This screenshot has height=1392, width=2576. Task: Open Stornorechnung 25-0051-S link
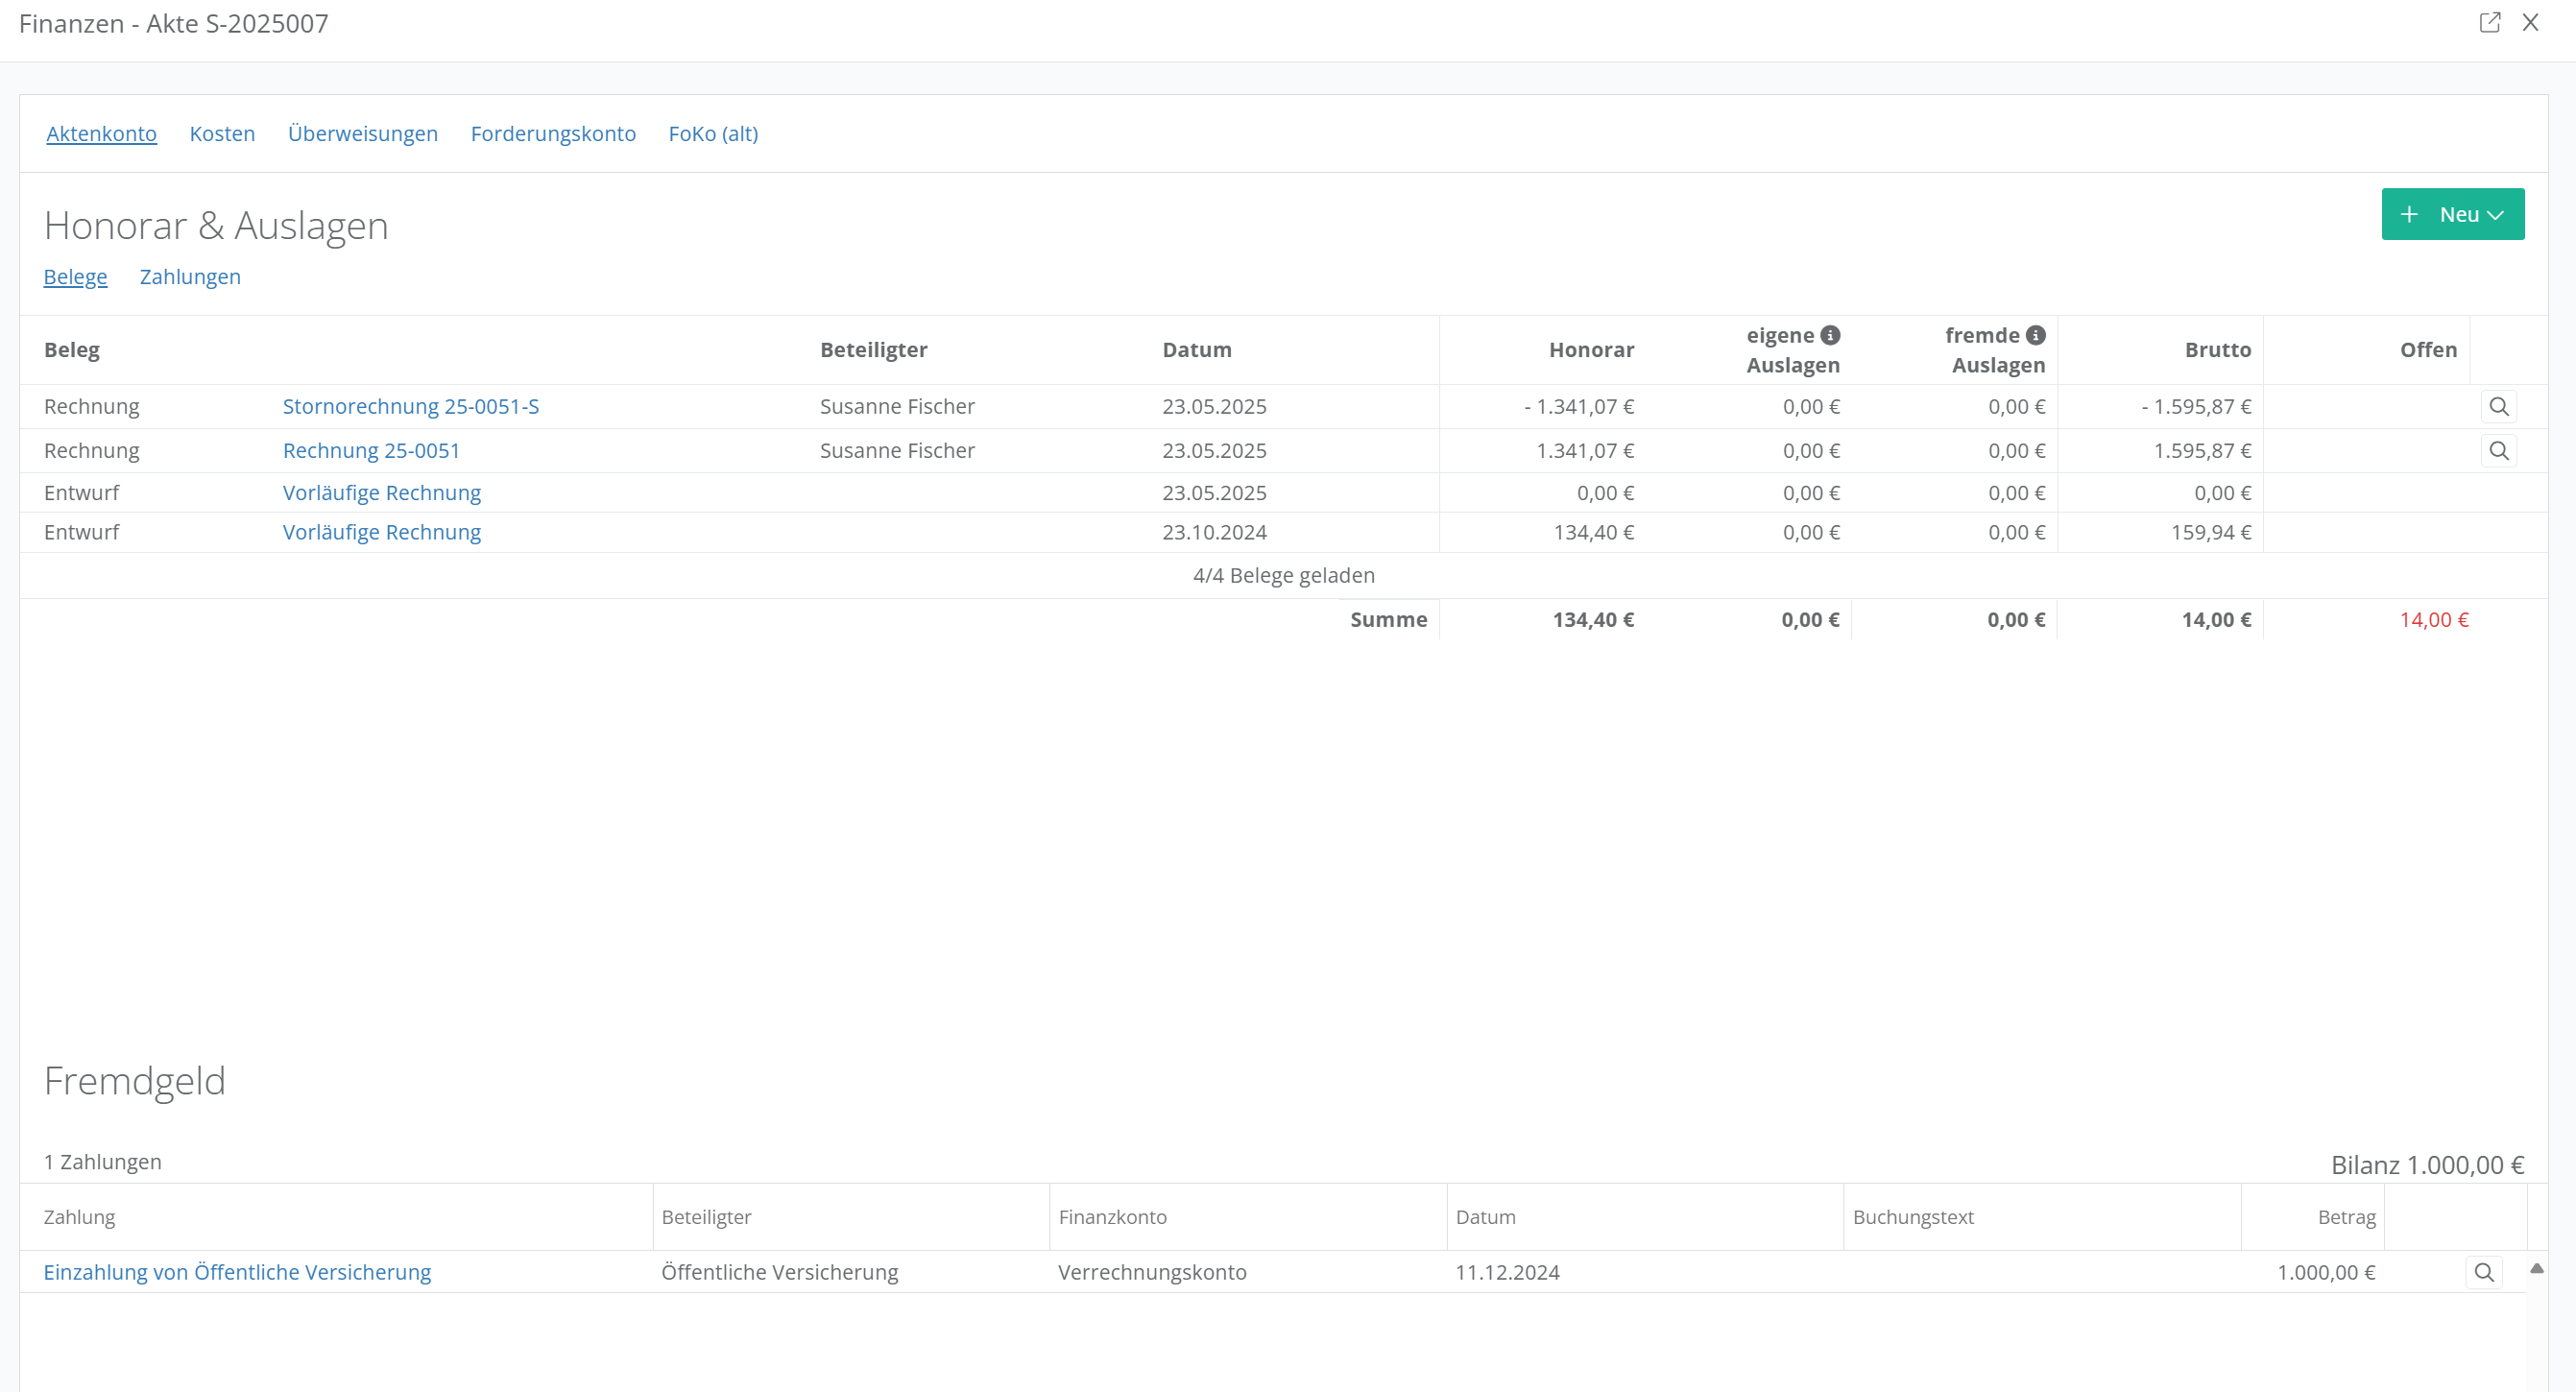coord(410,406)
